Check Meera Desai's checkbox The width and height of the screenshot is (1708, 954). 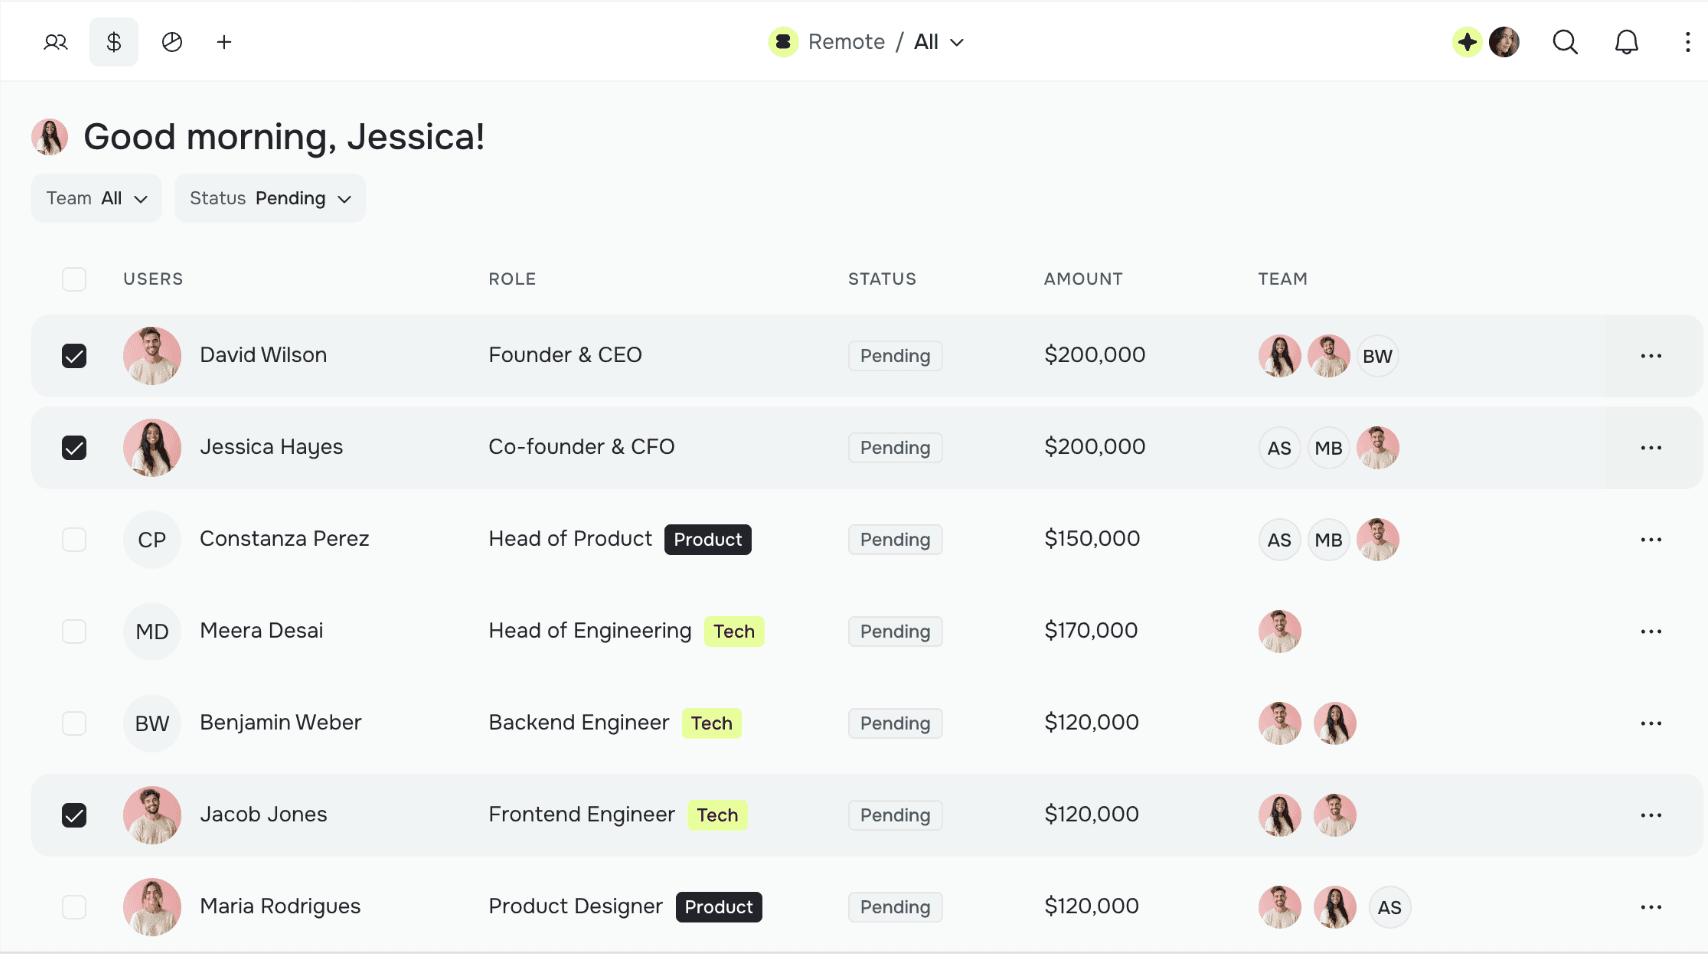74,632
